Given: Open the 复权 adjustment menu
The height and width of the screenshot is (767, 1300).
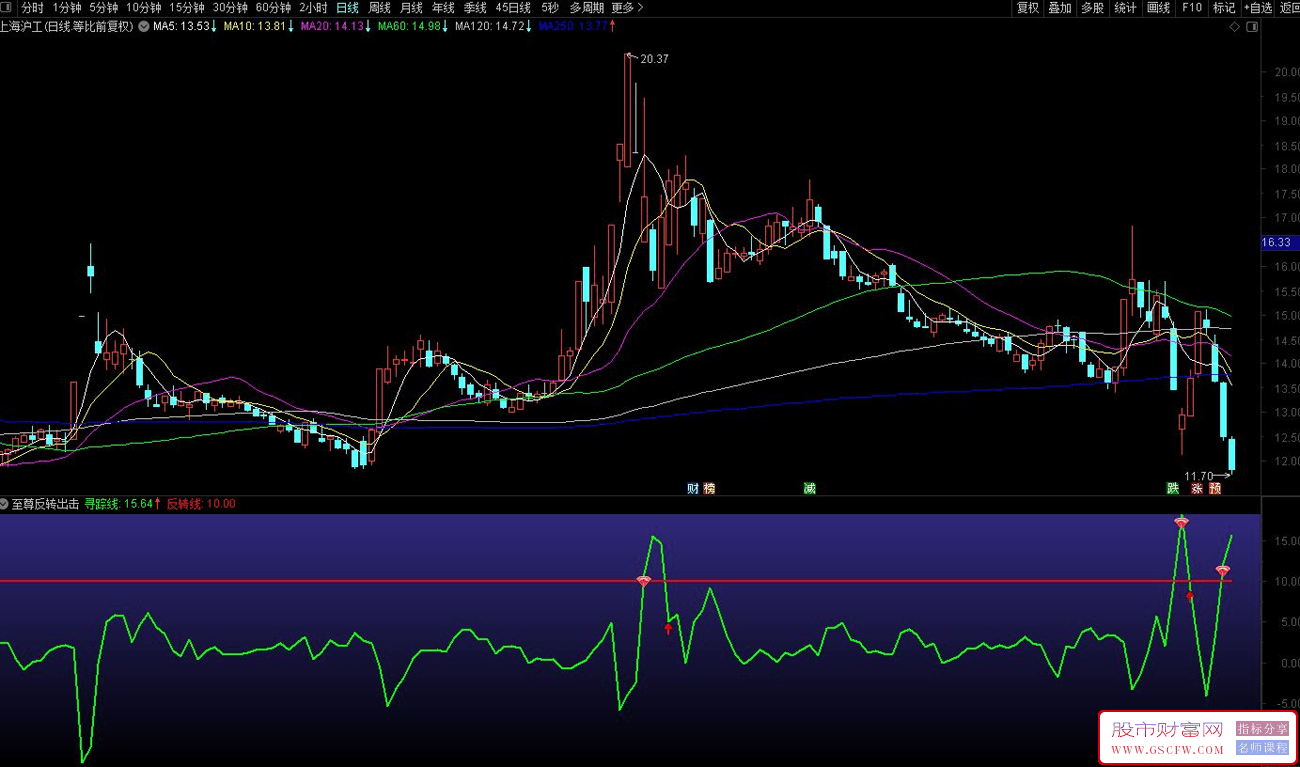Looking at the screenshot, I should click(x=1028, y=7).
